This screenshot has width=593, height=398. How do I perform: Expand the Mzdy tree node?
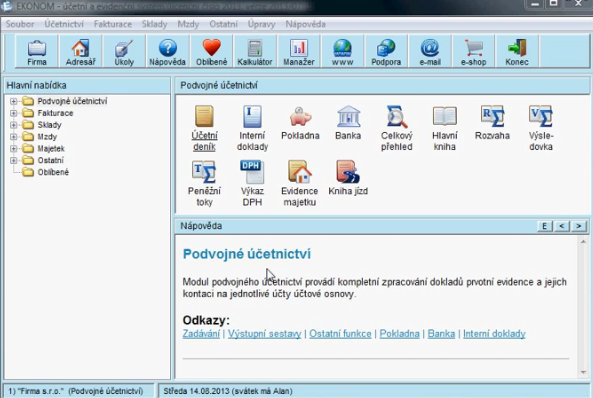coord(14,137)
